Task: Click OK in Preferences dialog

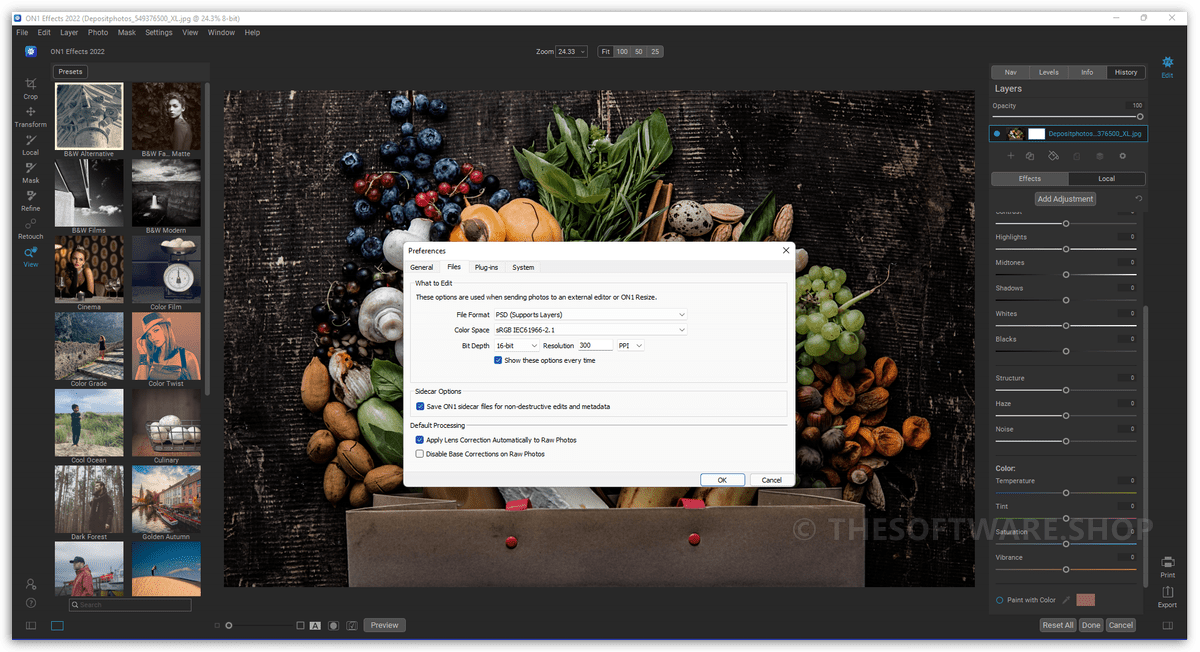Action: coord(722,480)
